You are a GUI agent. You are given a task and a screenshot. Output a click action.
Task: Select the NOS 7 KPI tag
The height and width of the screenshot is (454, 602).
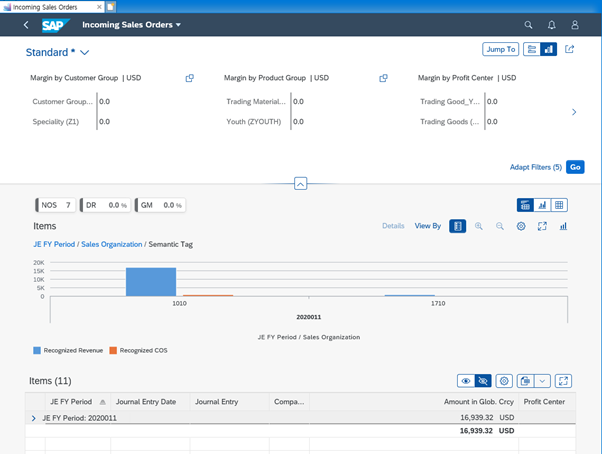56,205
